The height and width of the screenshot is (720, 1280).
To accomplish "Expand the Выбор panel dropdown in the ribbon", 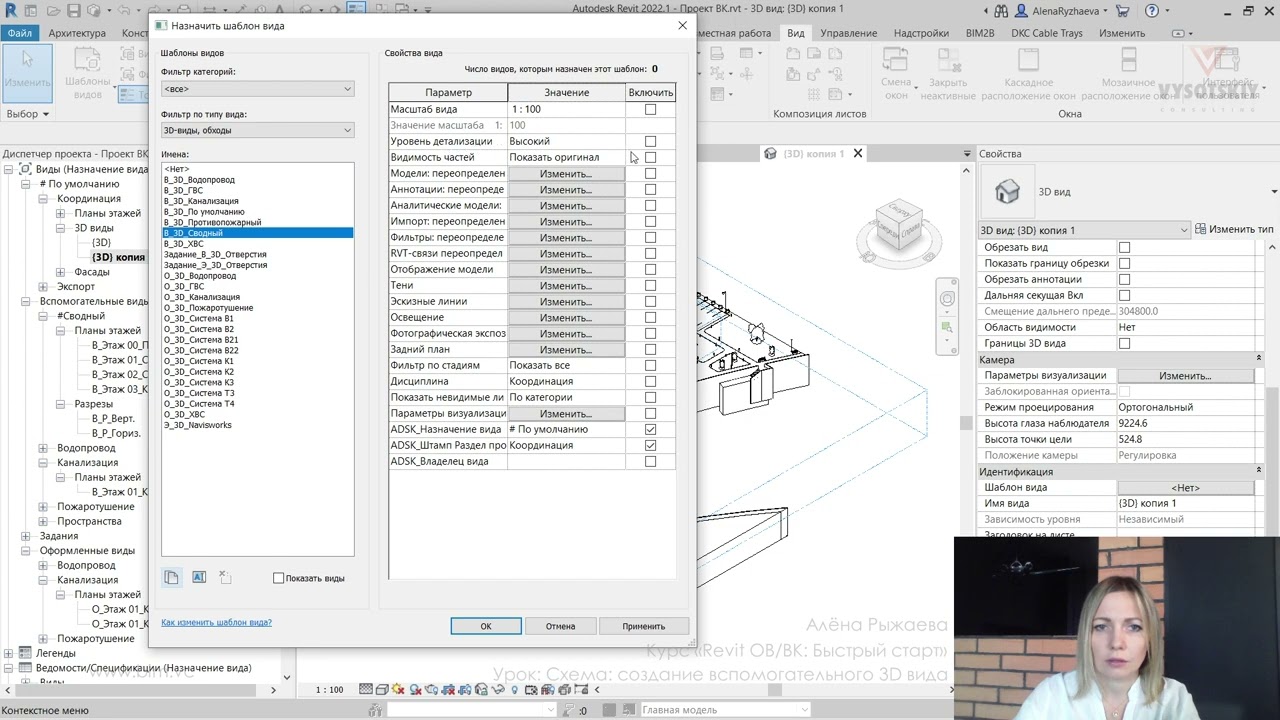I will [x=28, y=114].
